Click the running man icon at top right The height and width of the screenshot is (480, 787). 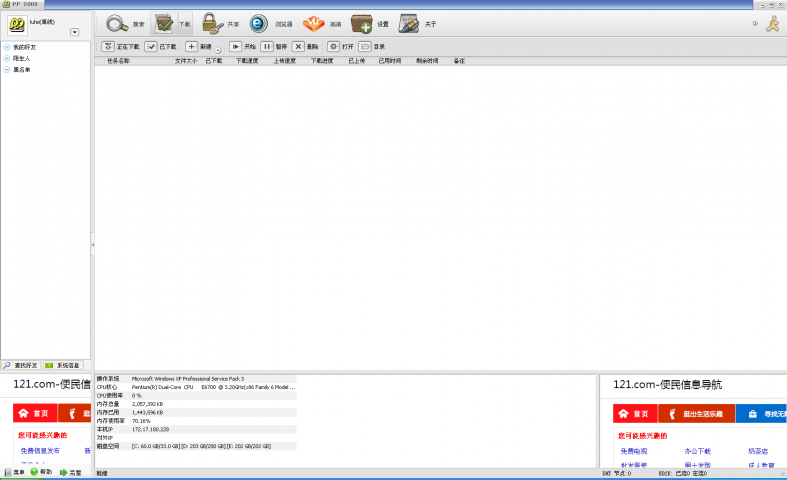[772, 24]
